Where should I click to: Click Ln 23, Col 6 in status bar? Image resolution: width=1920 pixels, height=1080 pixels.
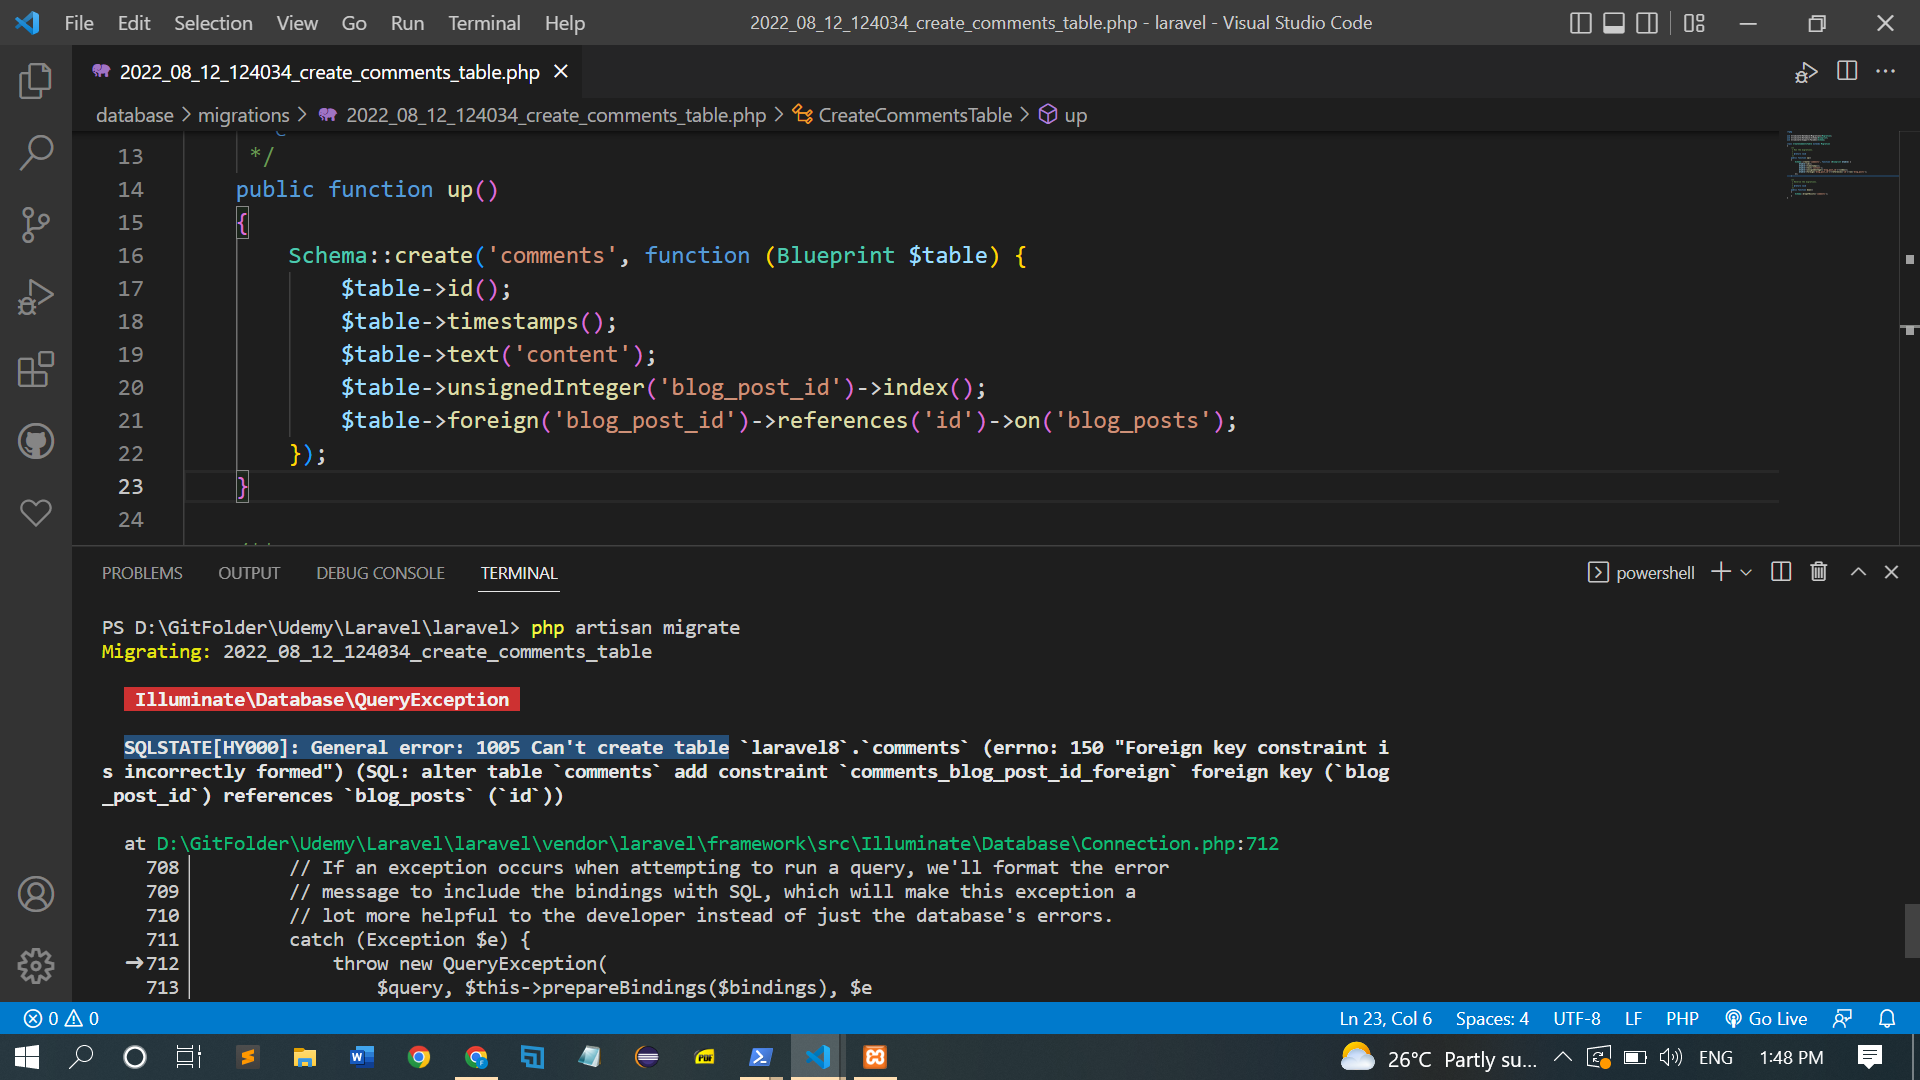[x=1385, y=1018]
